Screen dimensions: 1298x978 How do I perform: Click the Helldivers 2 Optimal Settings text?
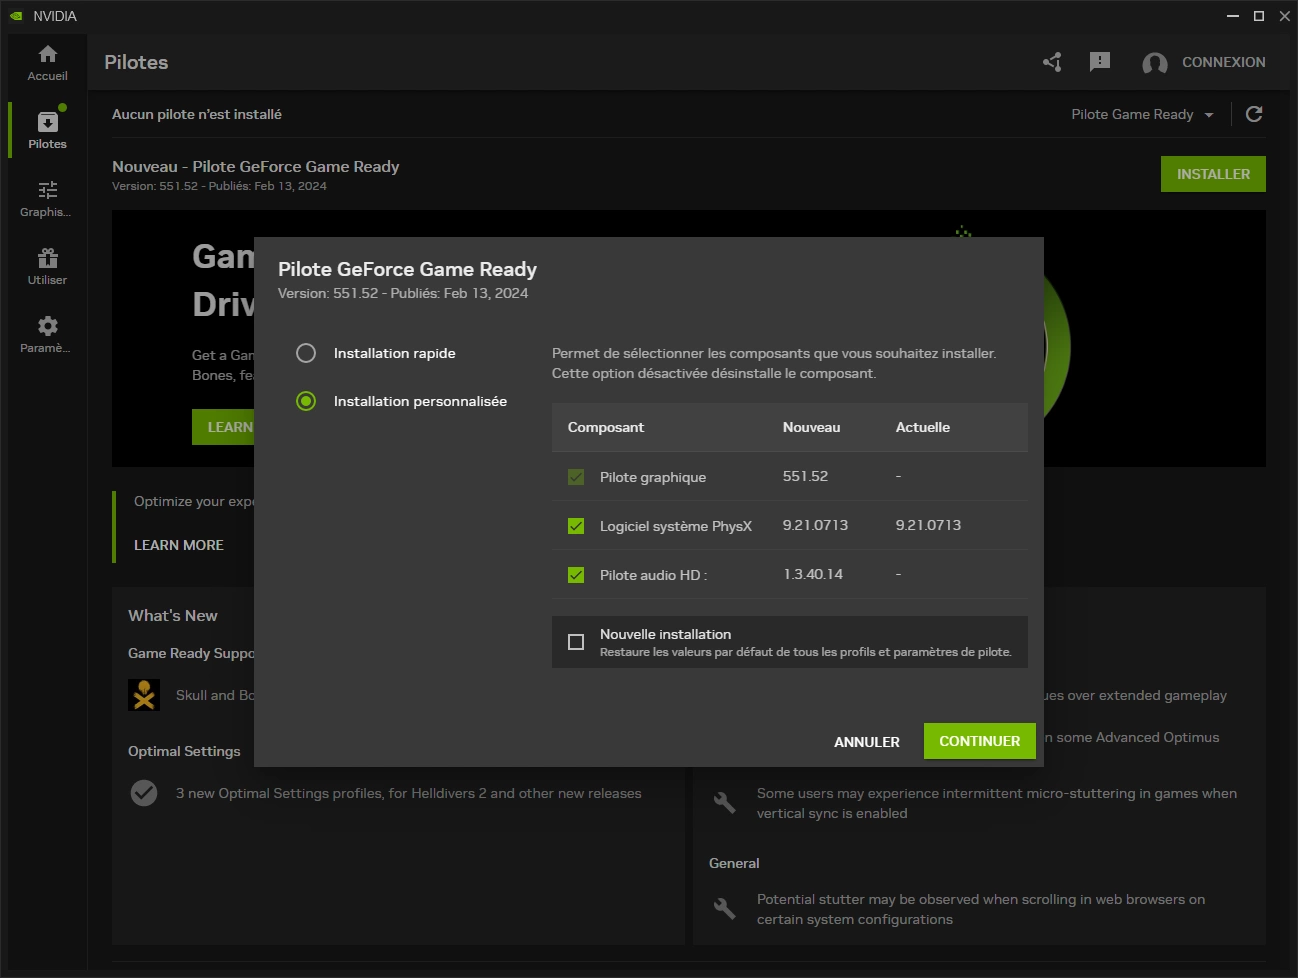pos(409,793)
